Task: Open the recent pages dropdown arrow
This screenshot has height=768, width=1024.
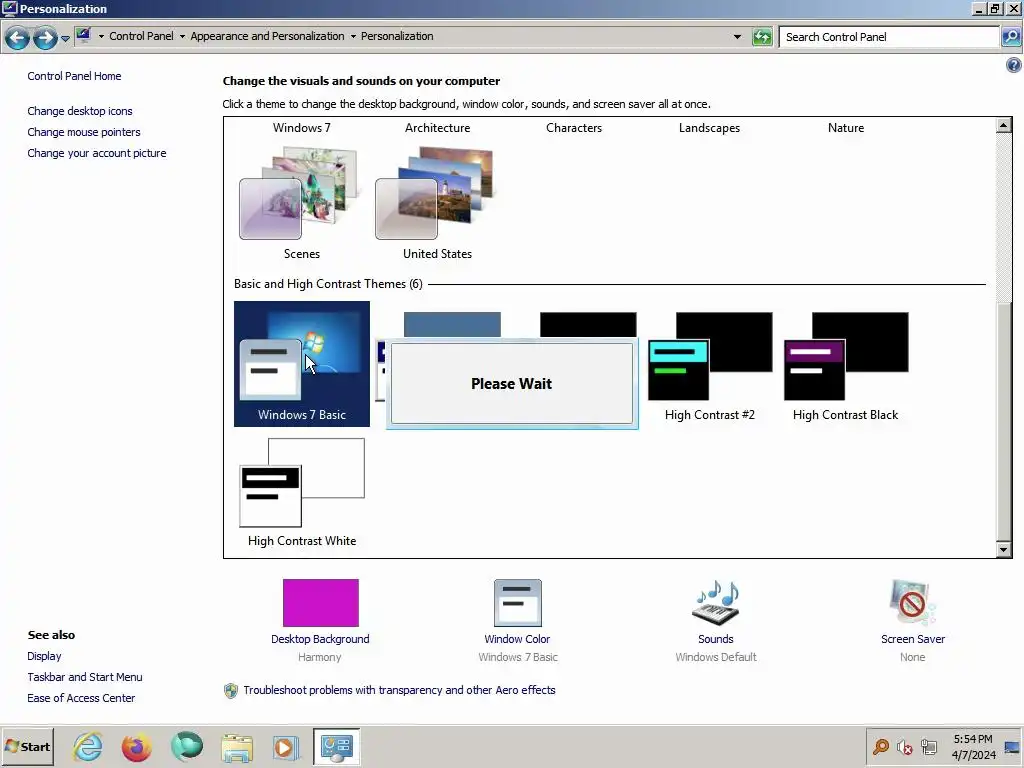Action: coord(65,39)
